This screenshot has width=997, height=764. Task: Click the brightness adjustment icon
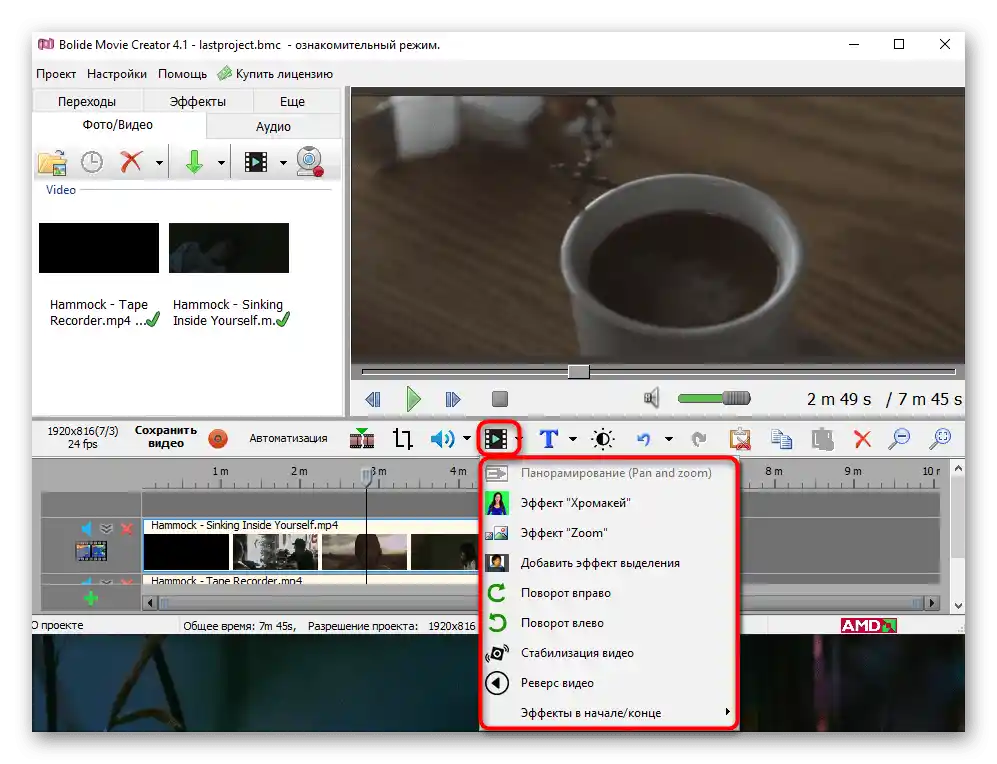click(x=603, y=439)
